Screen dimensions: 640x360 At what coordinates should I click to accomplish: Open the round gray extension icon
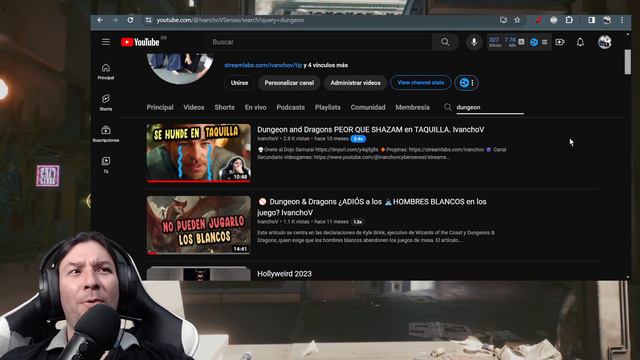553,20
